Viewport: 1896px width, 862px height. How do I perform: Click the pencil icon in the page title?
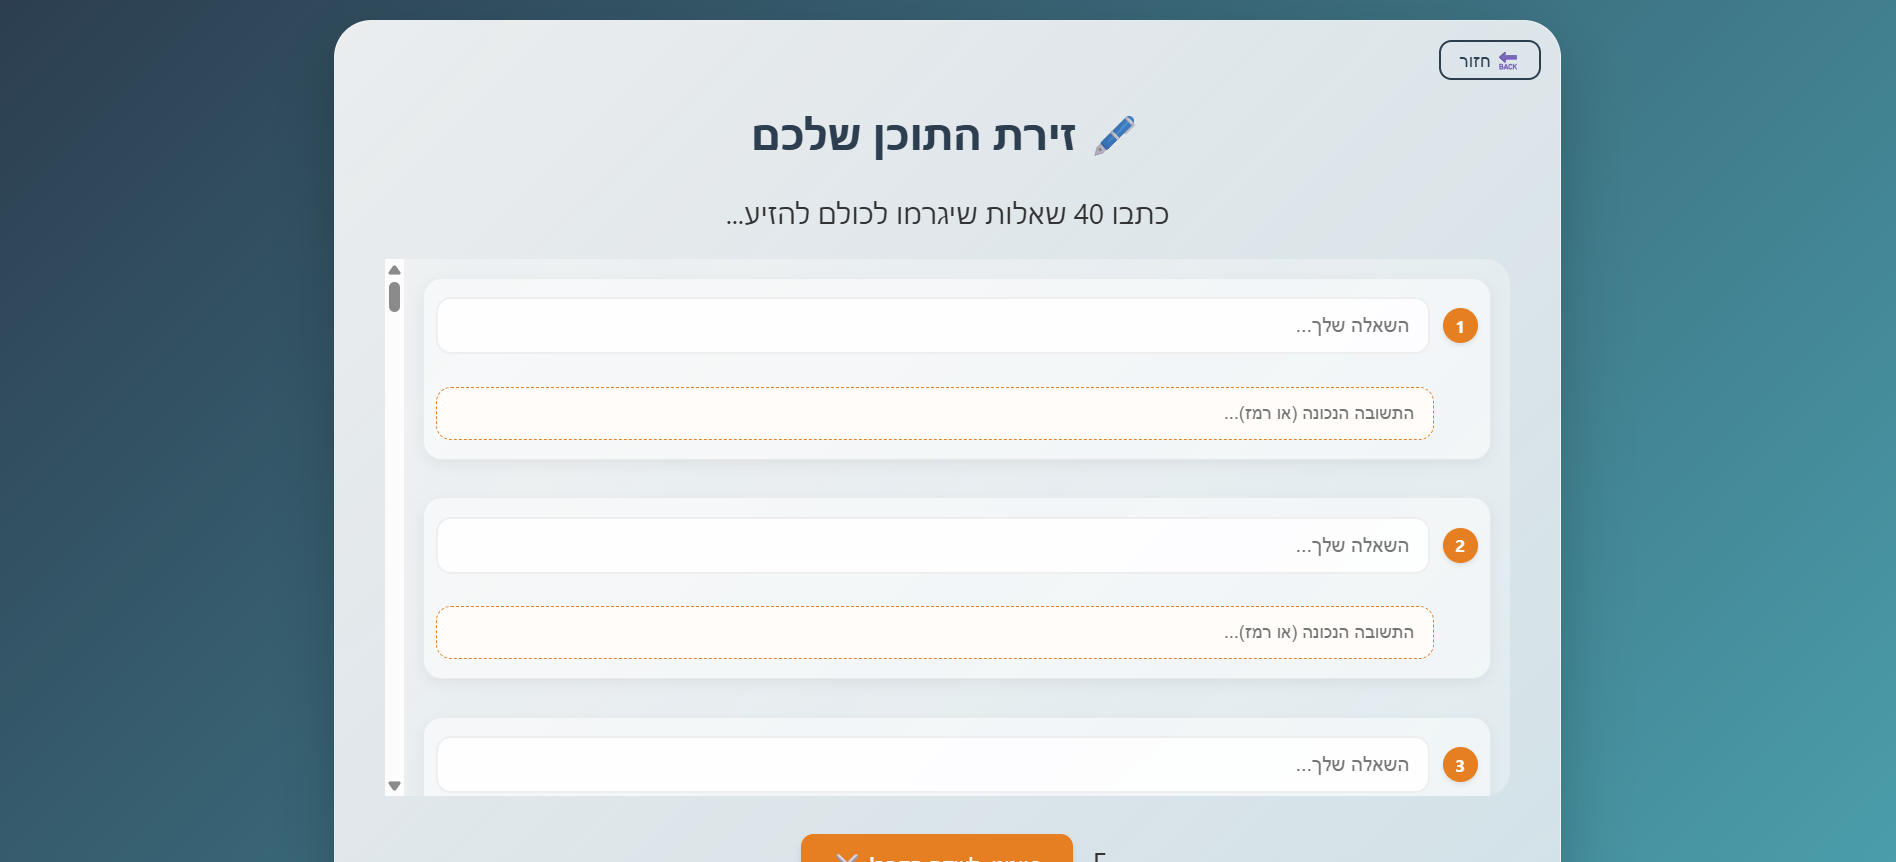1113,133
